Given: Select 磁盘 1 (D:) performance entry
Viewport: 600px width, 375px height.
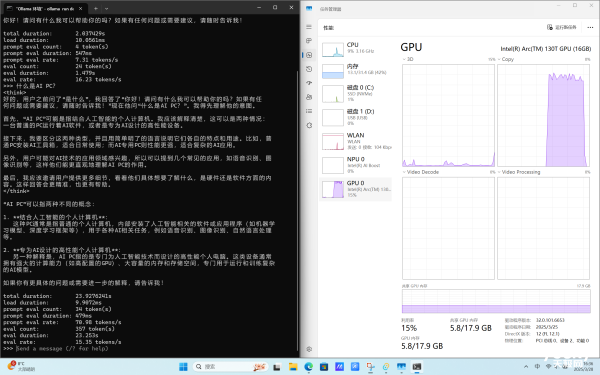Looking at the screenshot, I should (356, 118).
